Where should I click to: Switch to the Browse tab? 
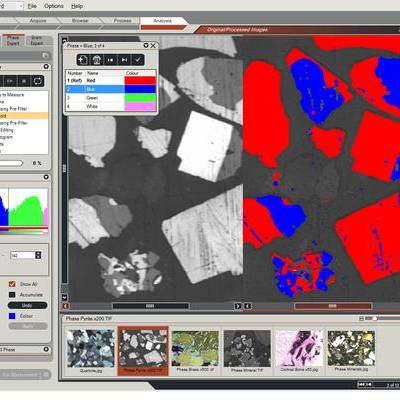click(x=80, y=21)
